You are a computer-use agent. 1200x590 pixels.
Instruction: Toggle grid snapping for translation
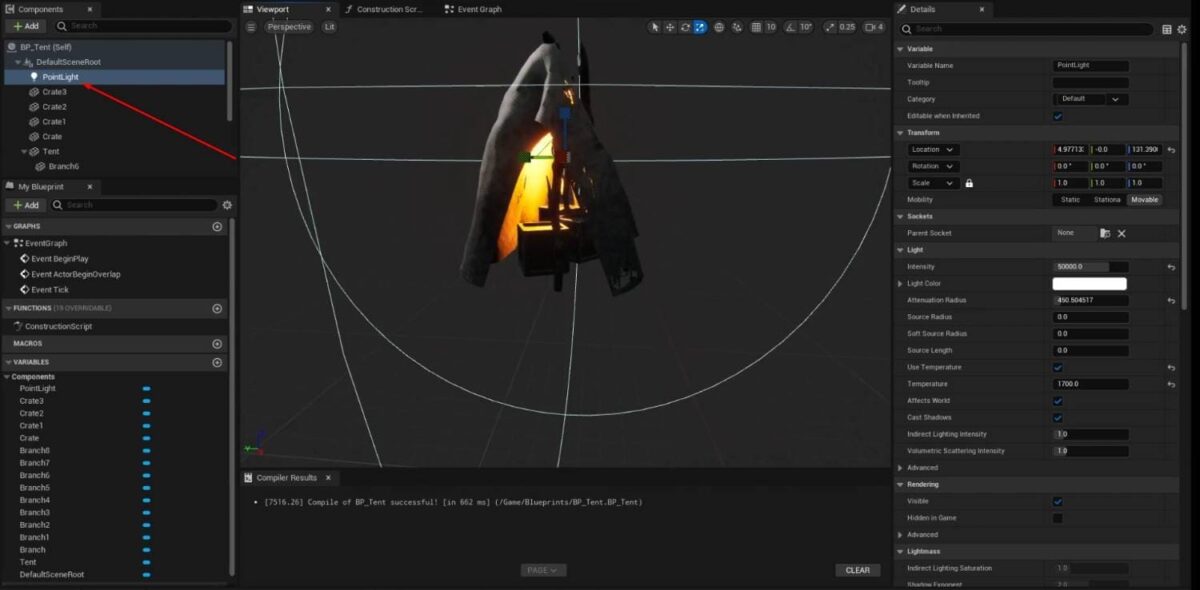[757, 27]
